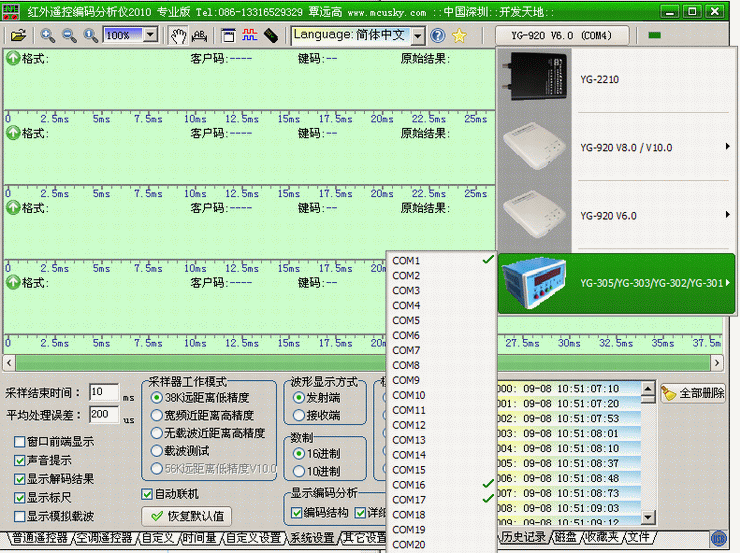
Task: Click the remote control toolbar icon
Action: (x=270, y=35)
